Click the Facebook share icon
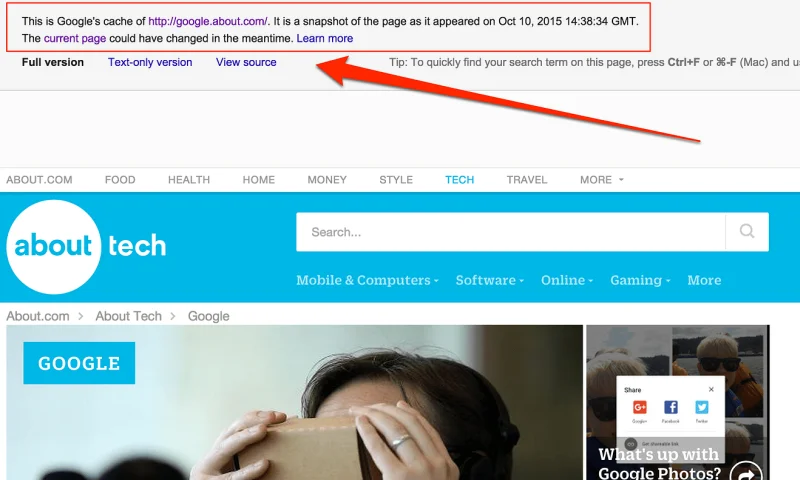The image size is (800, 480). click(x=671, y=408)
